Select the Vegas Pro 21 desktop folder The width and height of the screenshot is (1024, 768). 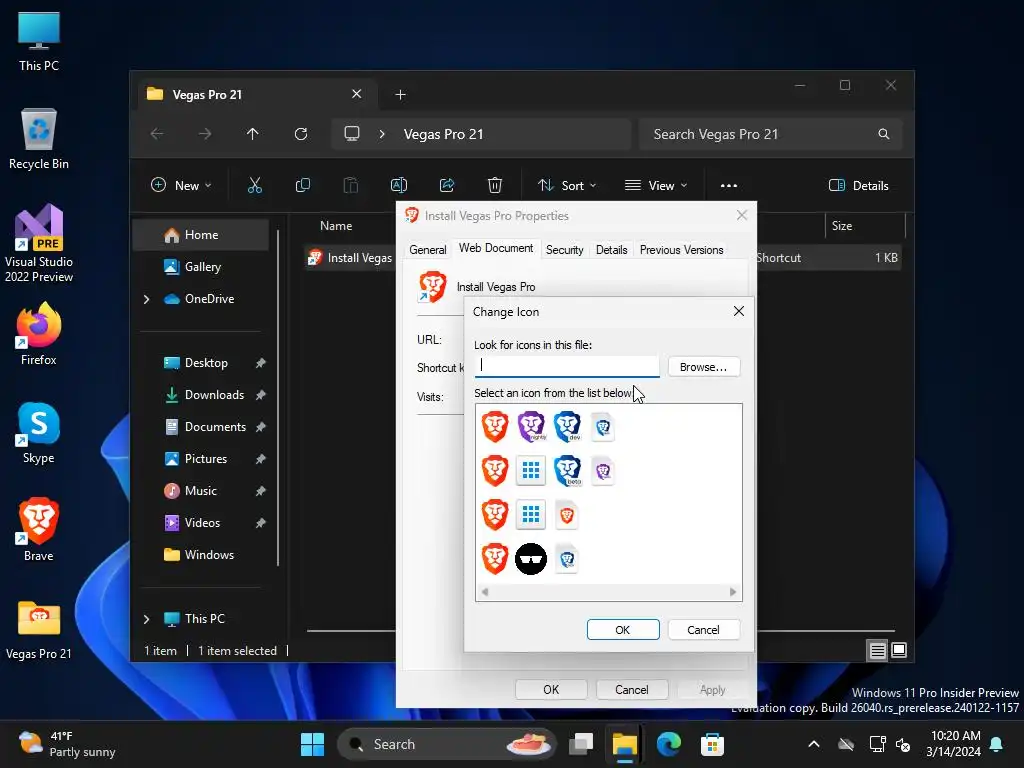tap(39, 630)
